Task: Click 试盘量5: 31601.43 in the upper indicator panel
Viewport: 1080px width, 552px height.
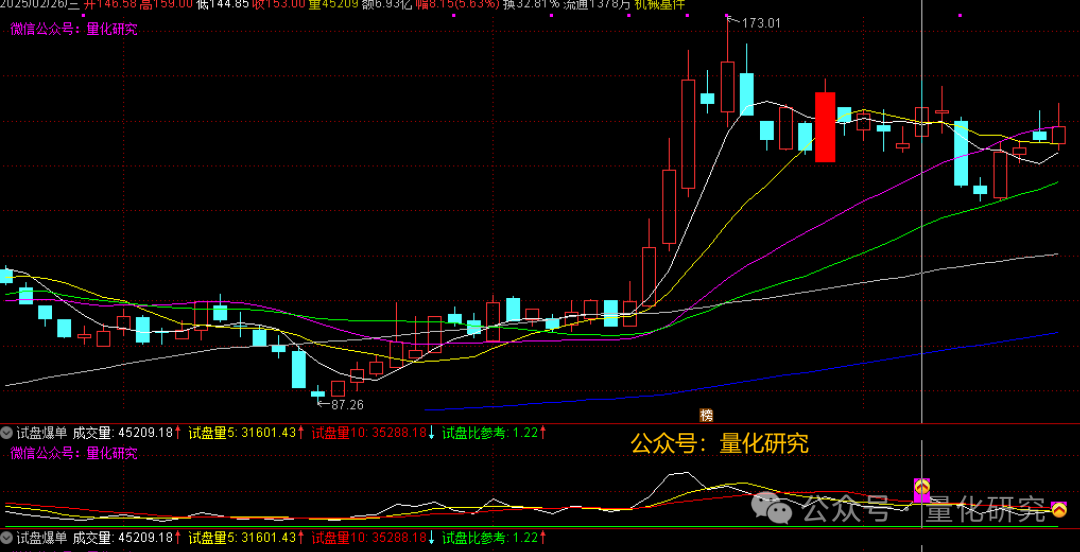Action: pos(242,433)
